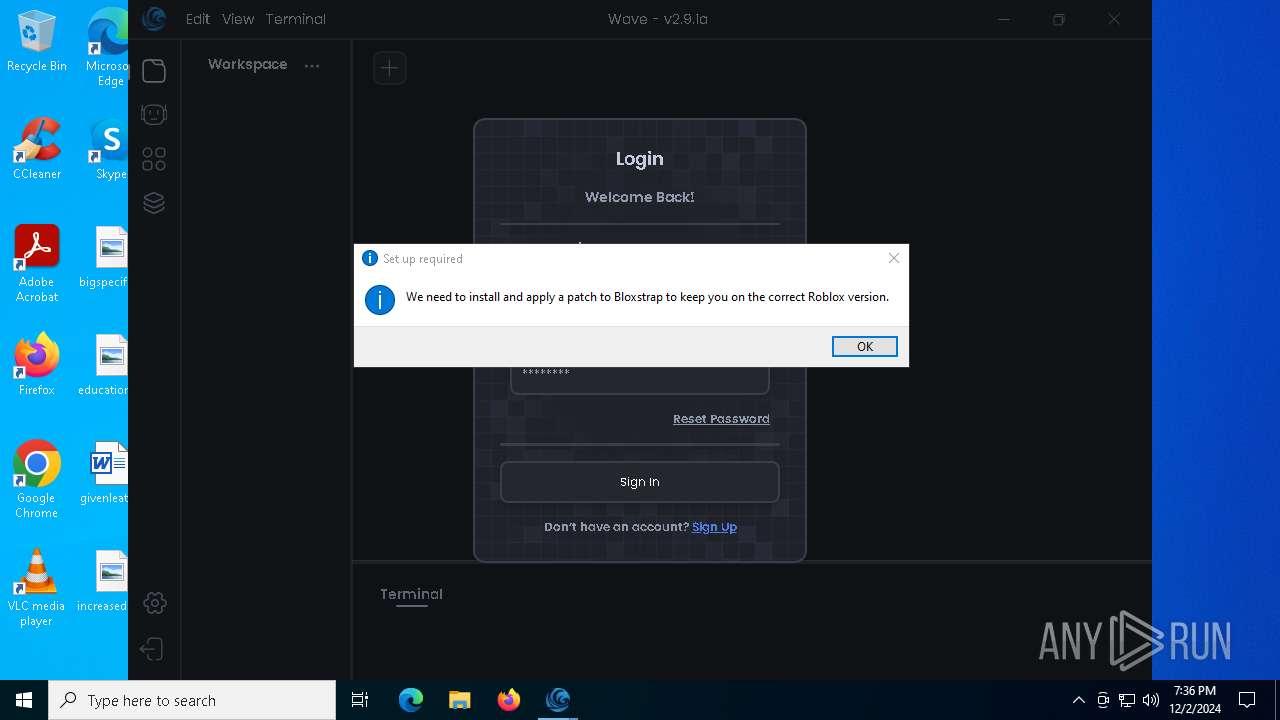
Task: Click the Welcome Back! text
Action: 640,197
